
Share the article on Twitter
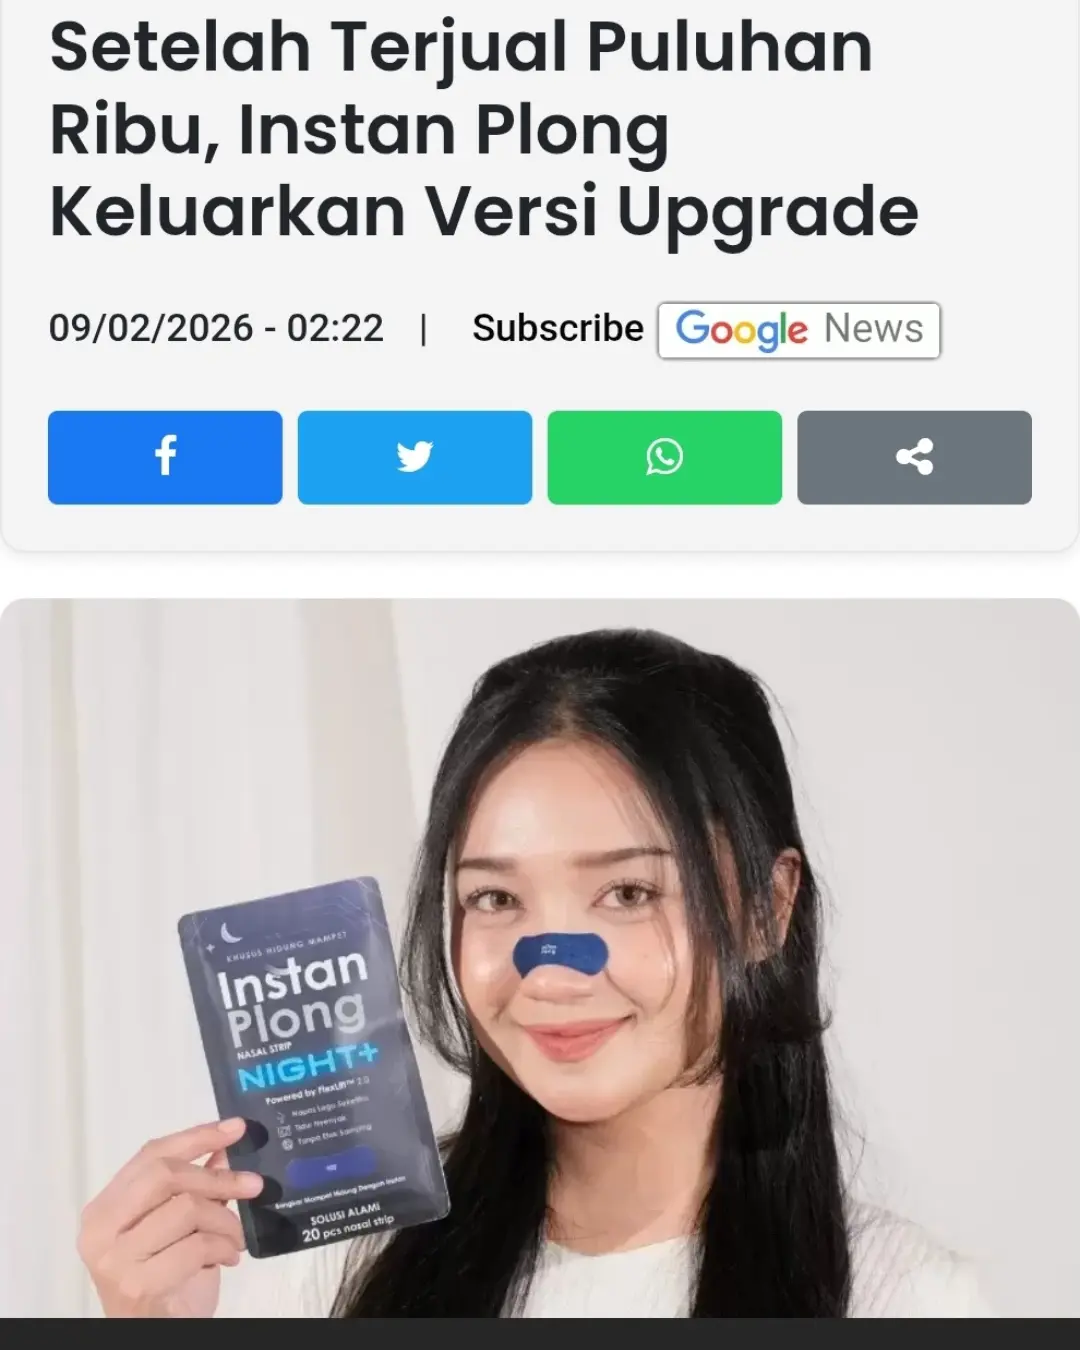tap(415, 457)
